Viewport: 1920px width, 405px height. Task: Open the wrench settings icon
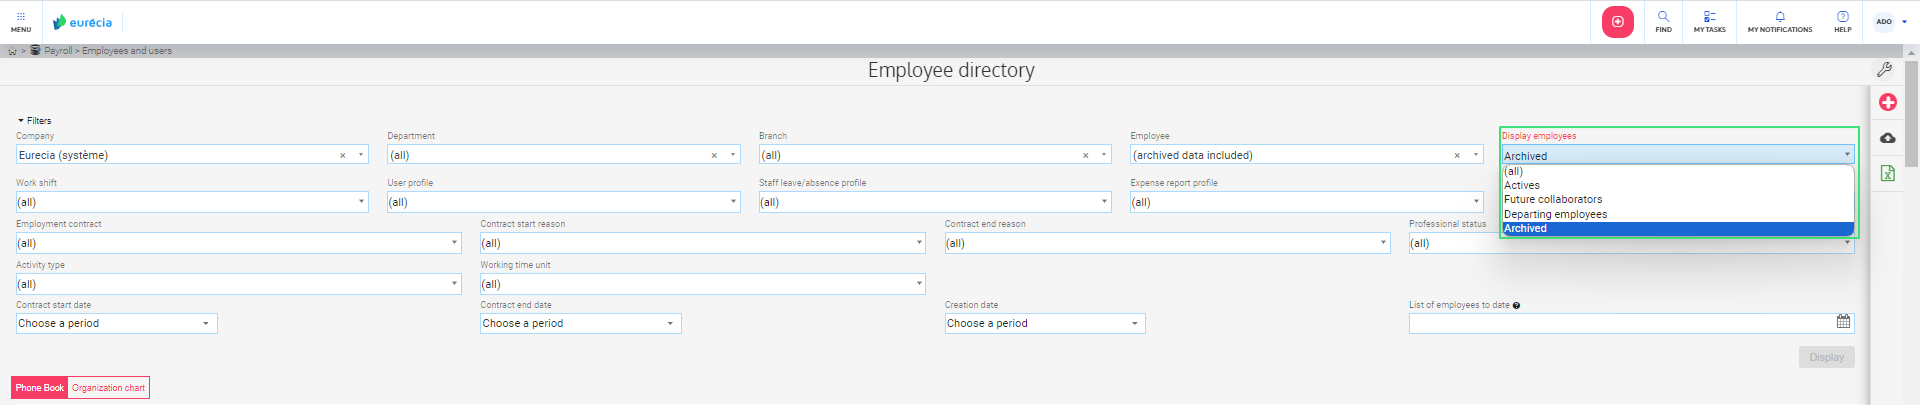(1884, 70)
